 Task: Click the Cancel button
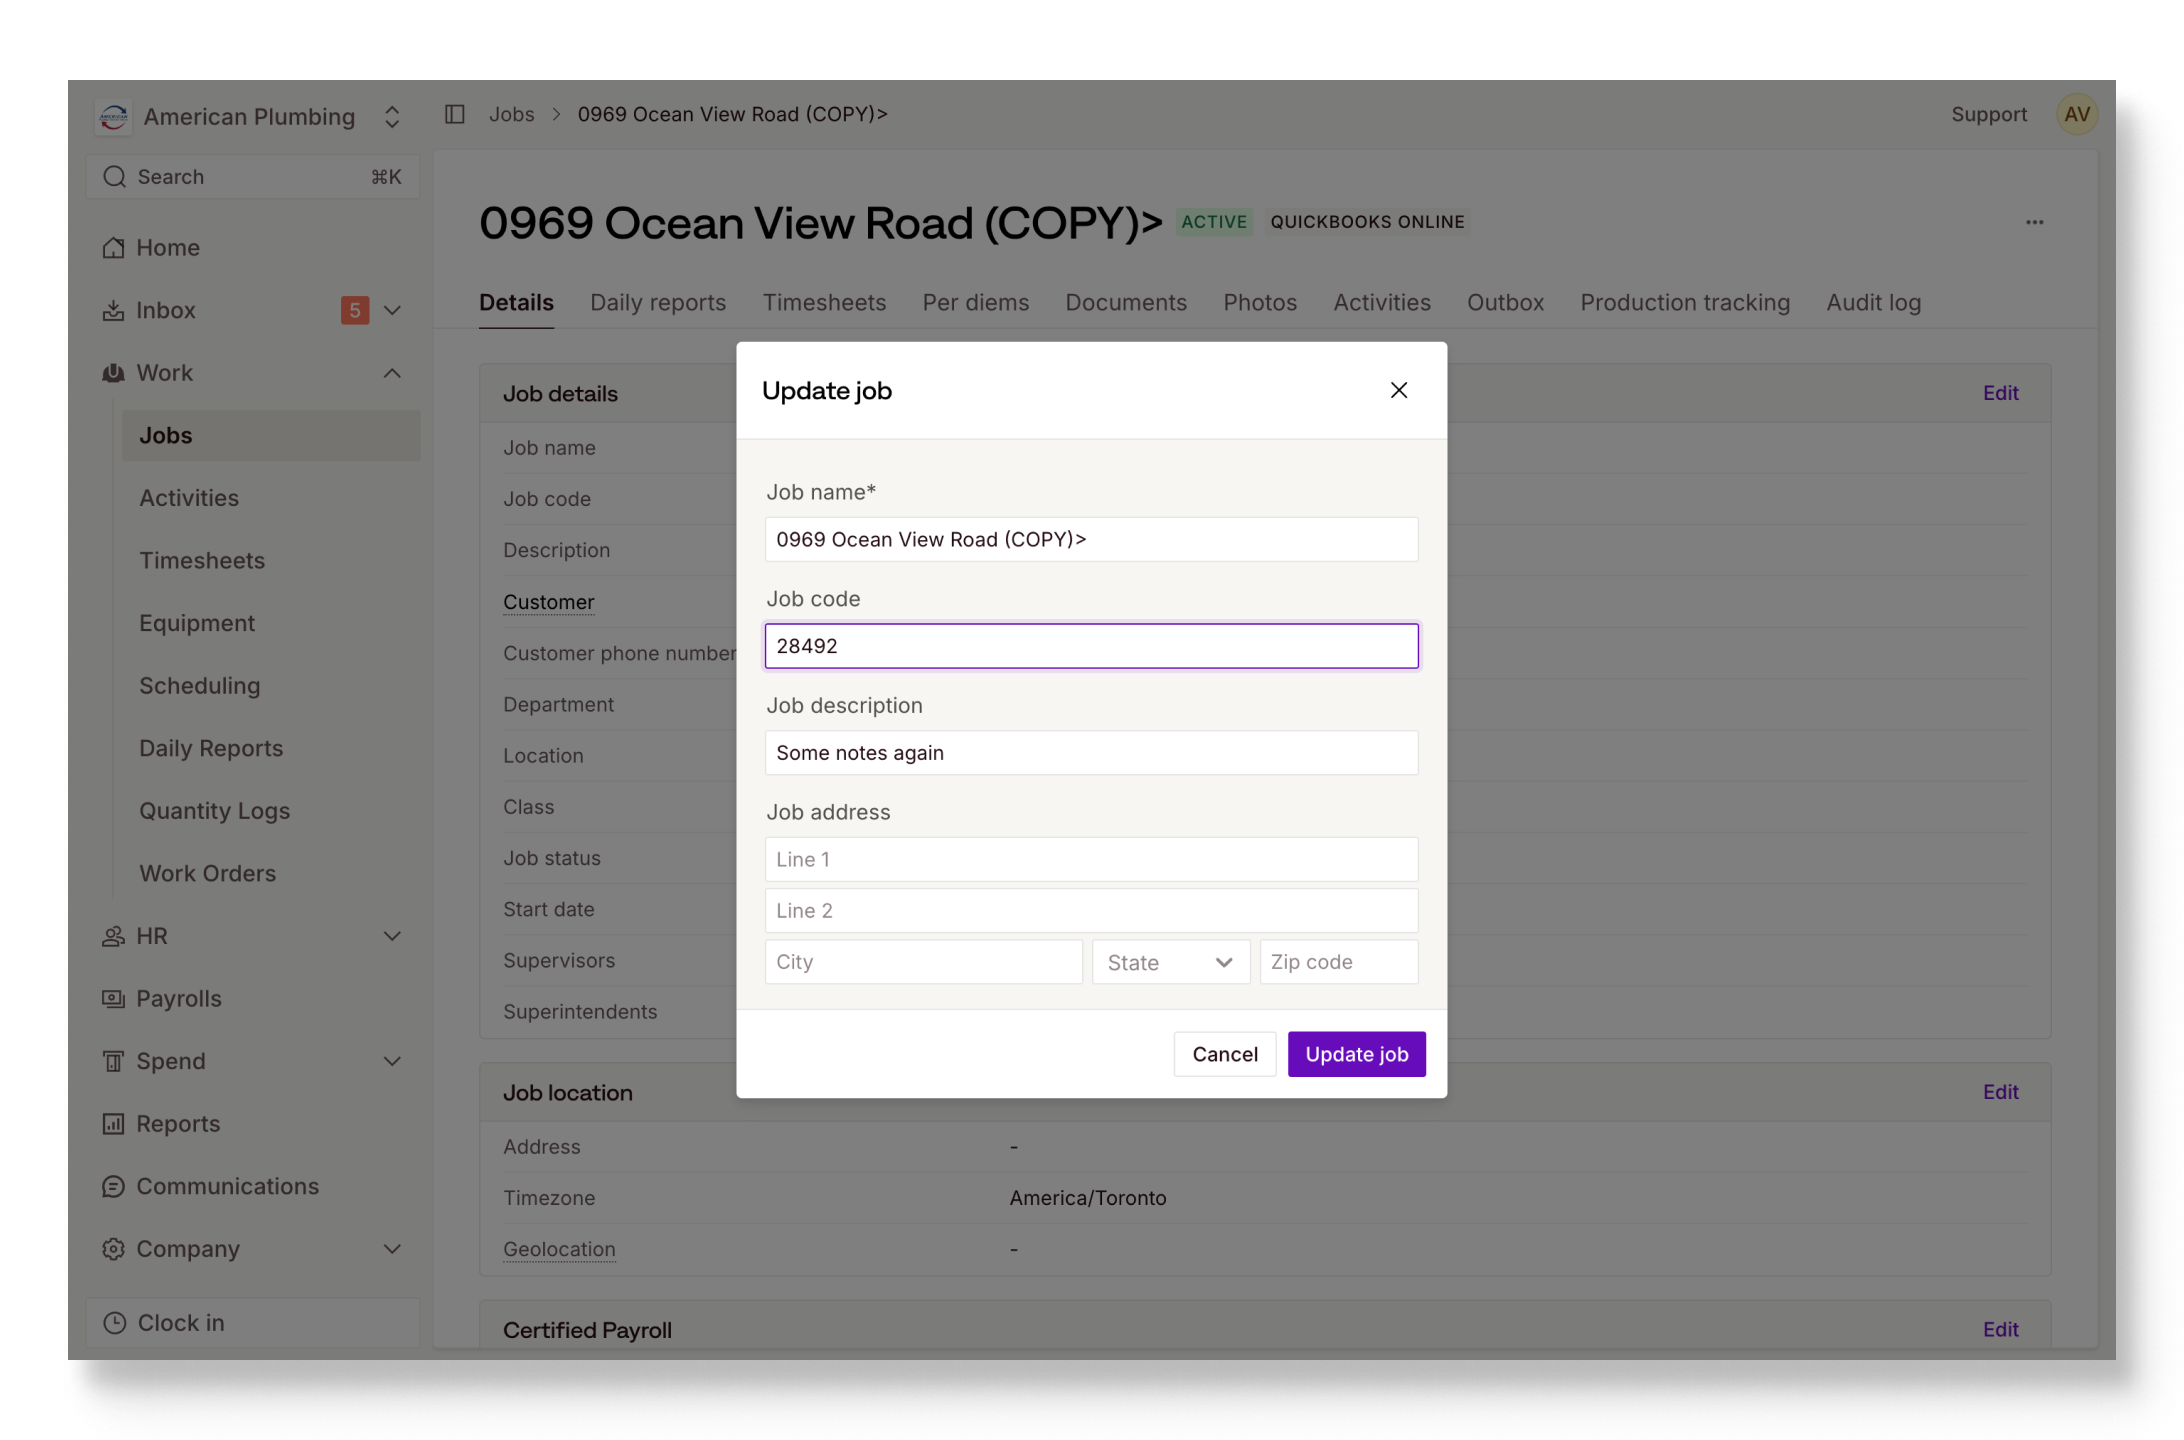click(1225, 1054)
